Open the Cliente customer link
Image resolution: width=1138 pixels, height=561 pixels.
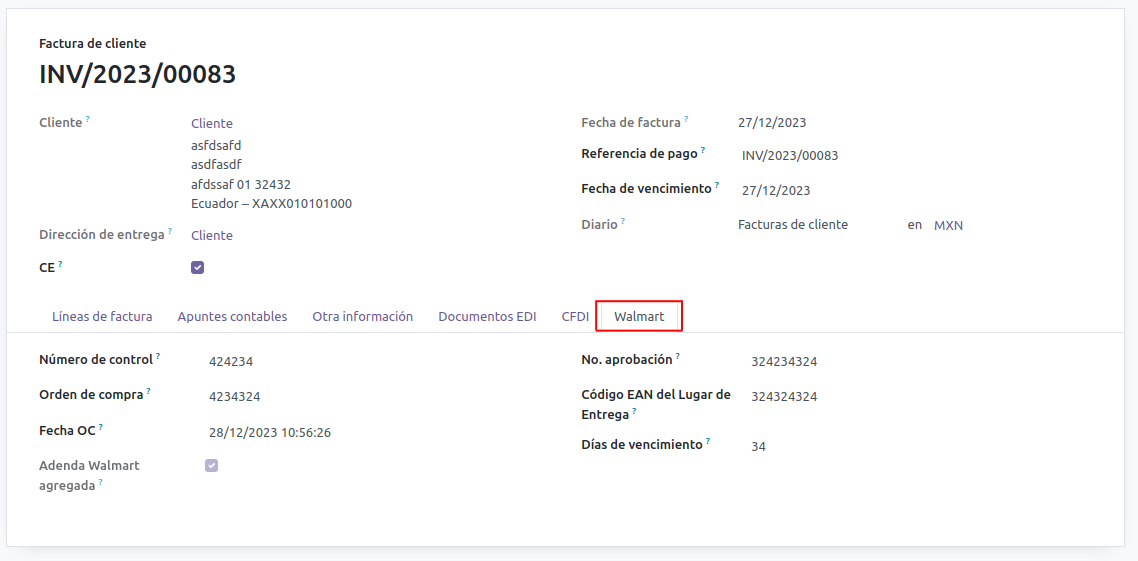212,124
